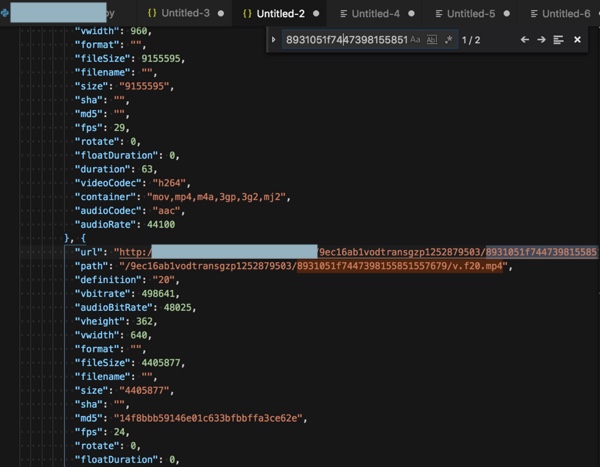Click the highlighted match in path line
Viewport: 600px width, 467px height.
(x=399, y=266)
